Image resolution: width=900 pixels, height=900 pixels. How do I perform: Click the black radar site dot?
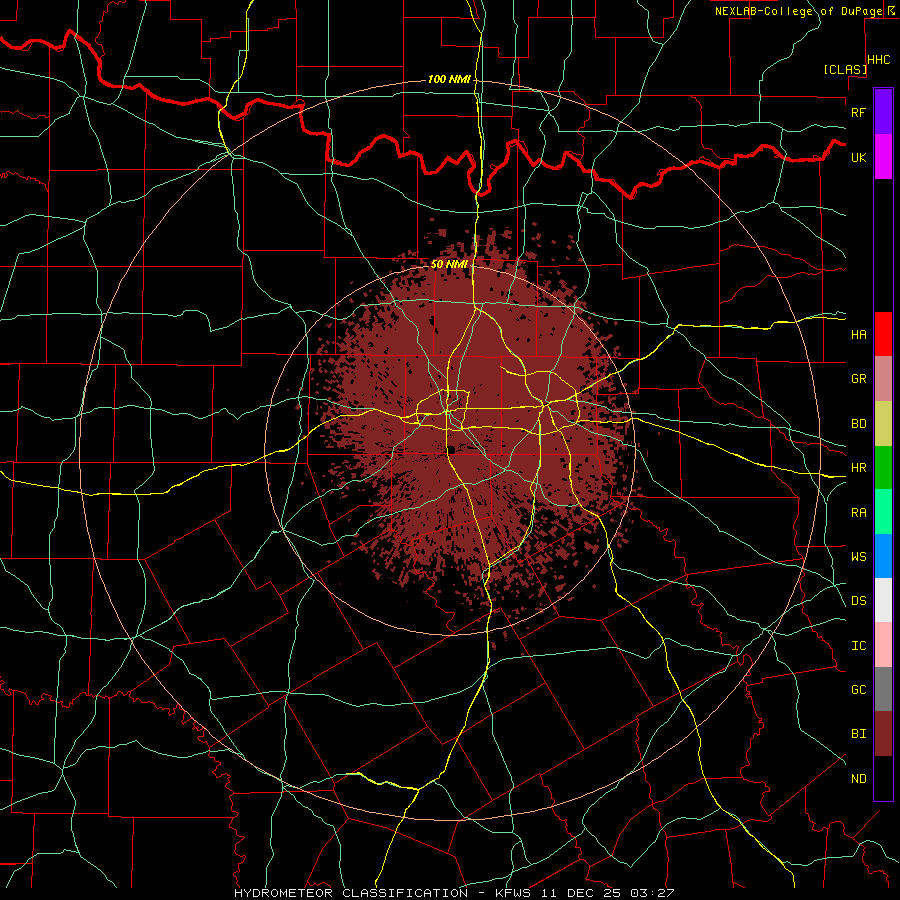451,449
